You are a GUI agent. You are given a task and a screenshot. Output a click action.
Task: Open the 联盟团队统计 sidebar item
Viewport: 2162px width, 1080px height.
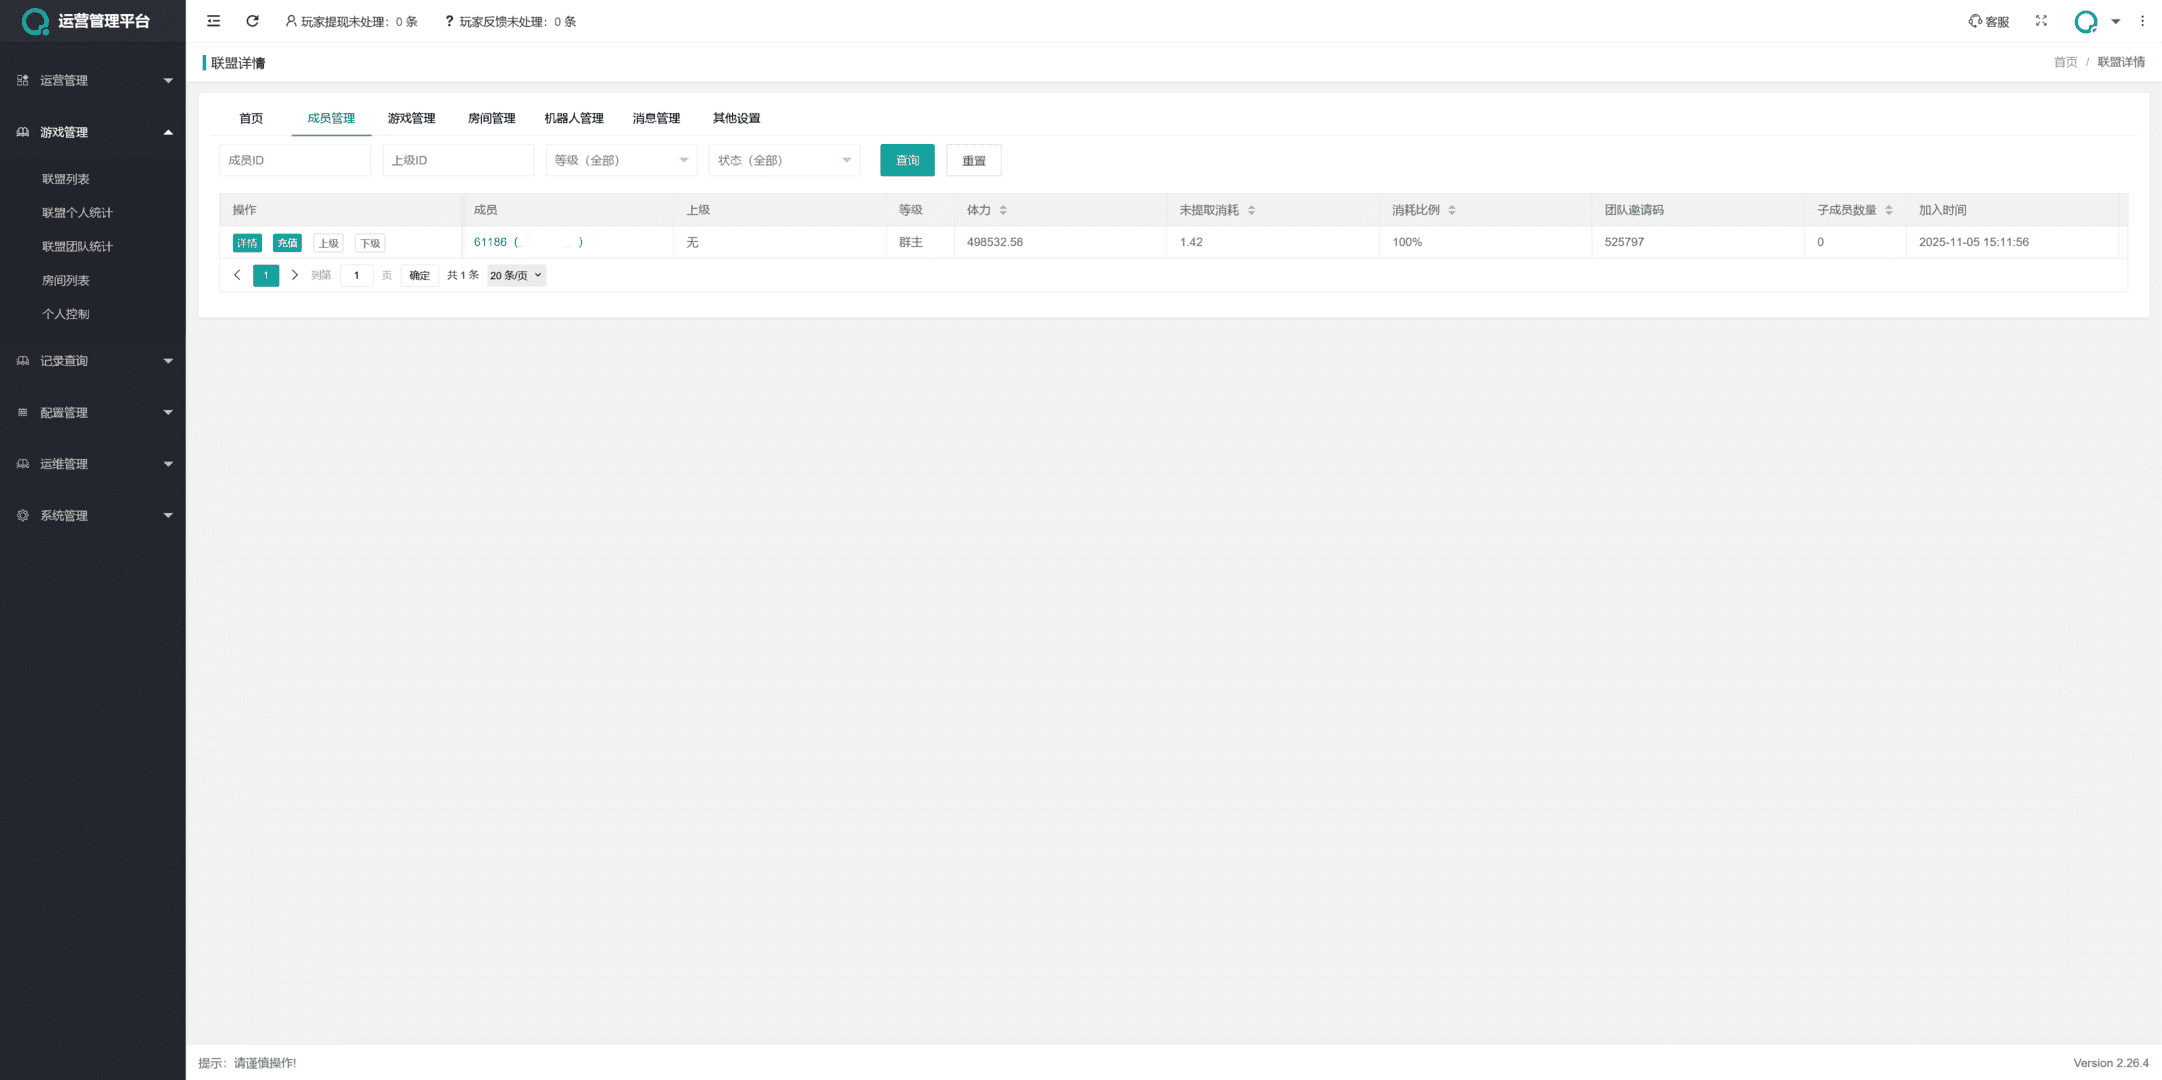tap(77, 246)
